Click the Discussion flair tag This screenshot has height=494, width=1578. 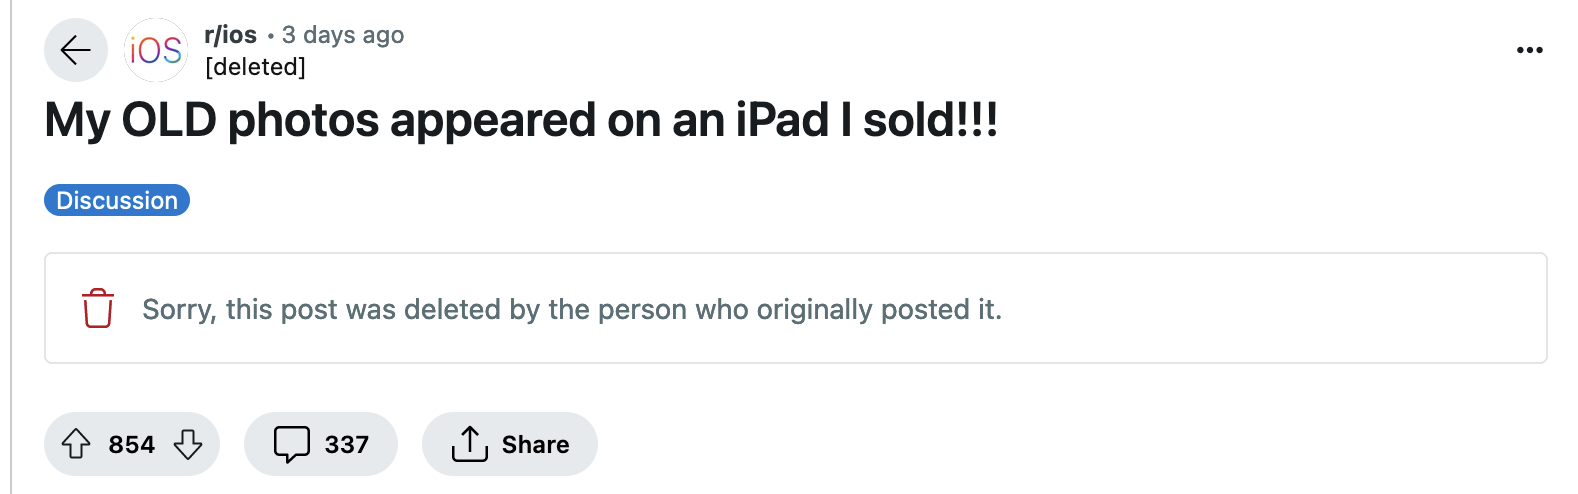[x=117, y=200]
